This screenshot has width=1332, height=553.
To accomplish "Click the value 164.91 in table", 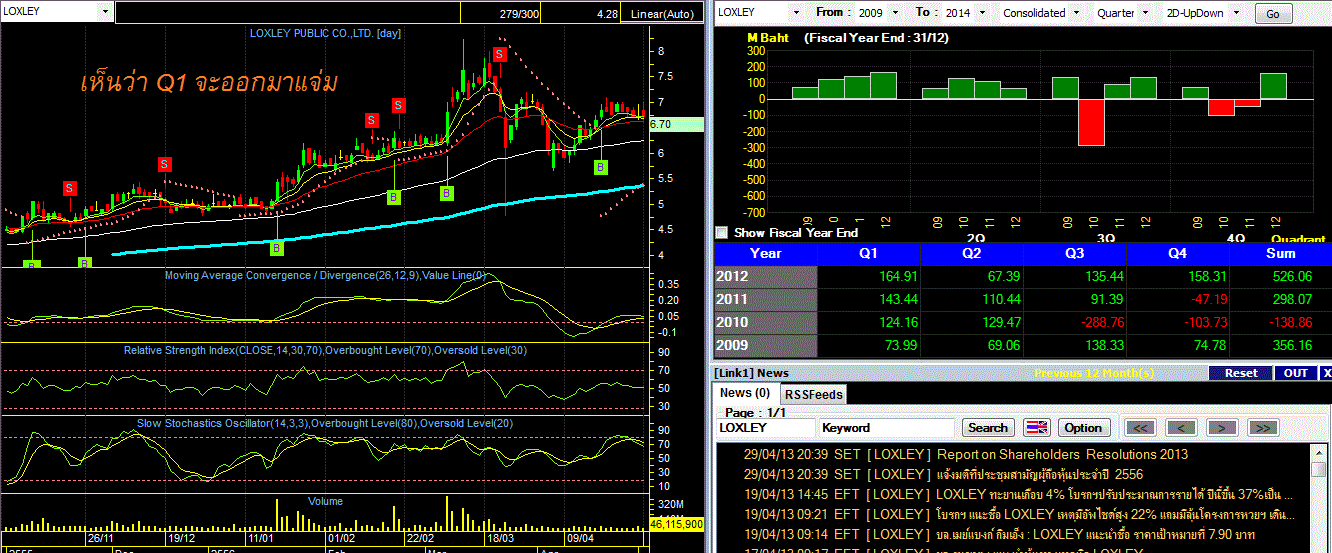I will [x=897, y=276].
